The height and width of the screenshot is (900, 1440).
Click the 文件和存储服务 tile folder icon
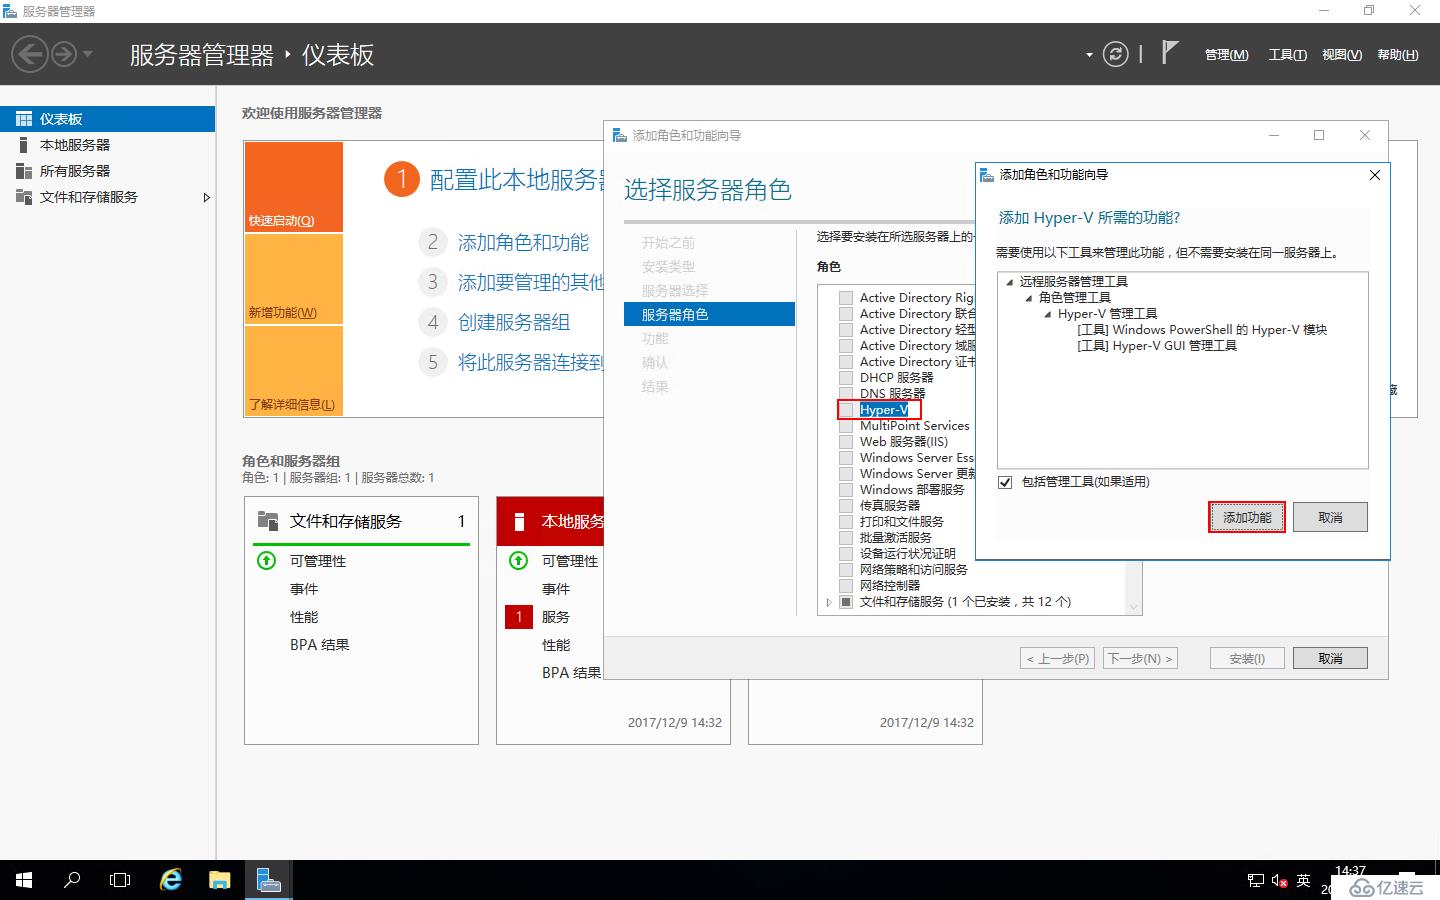(x=268, y=521)
